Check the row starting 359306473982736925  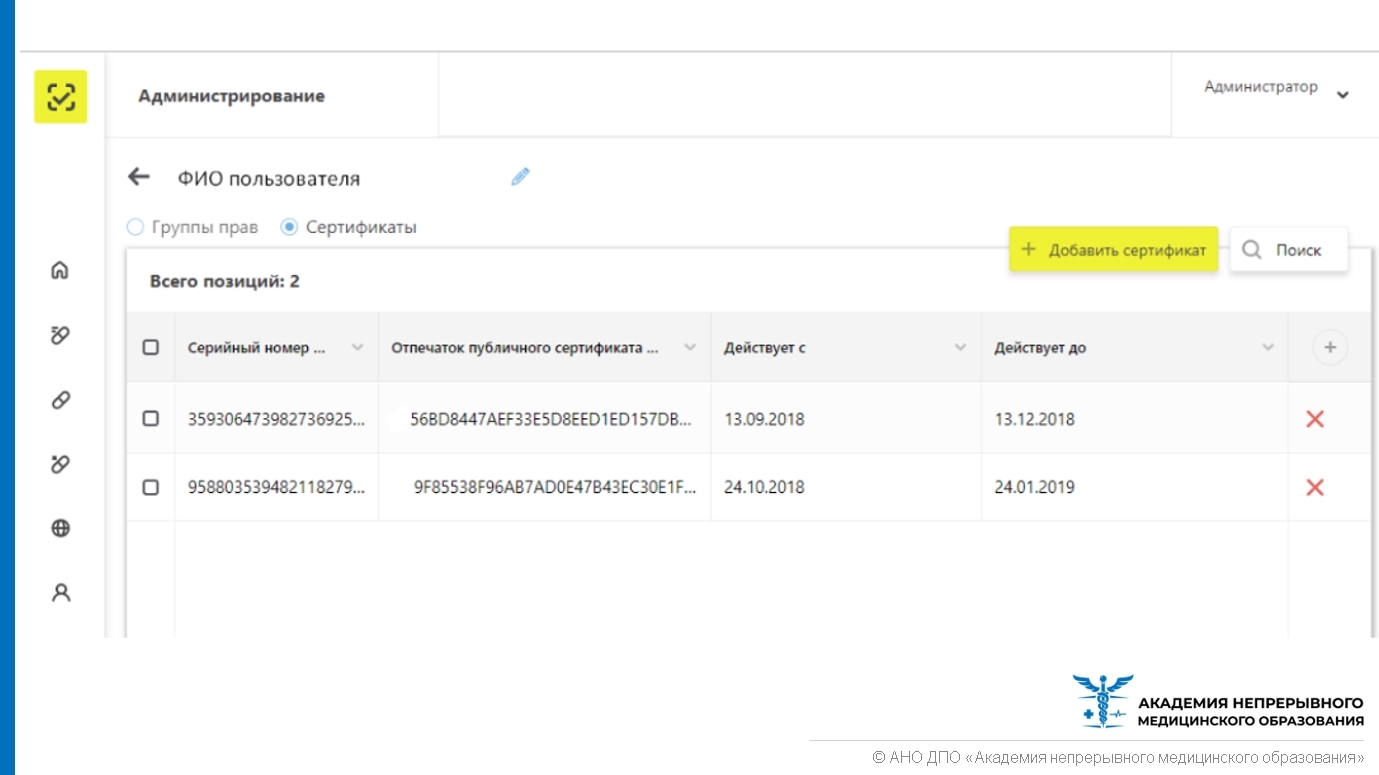(151, 419)
